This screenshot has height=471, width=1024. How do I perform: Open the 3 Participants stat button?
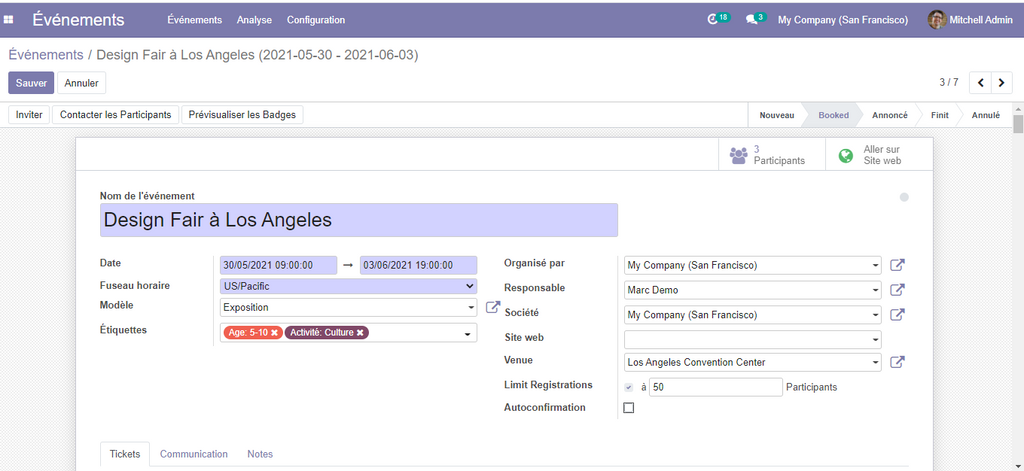point(772,155)
